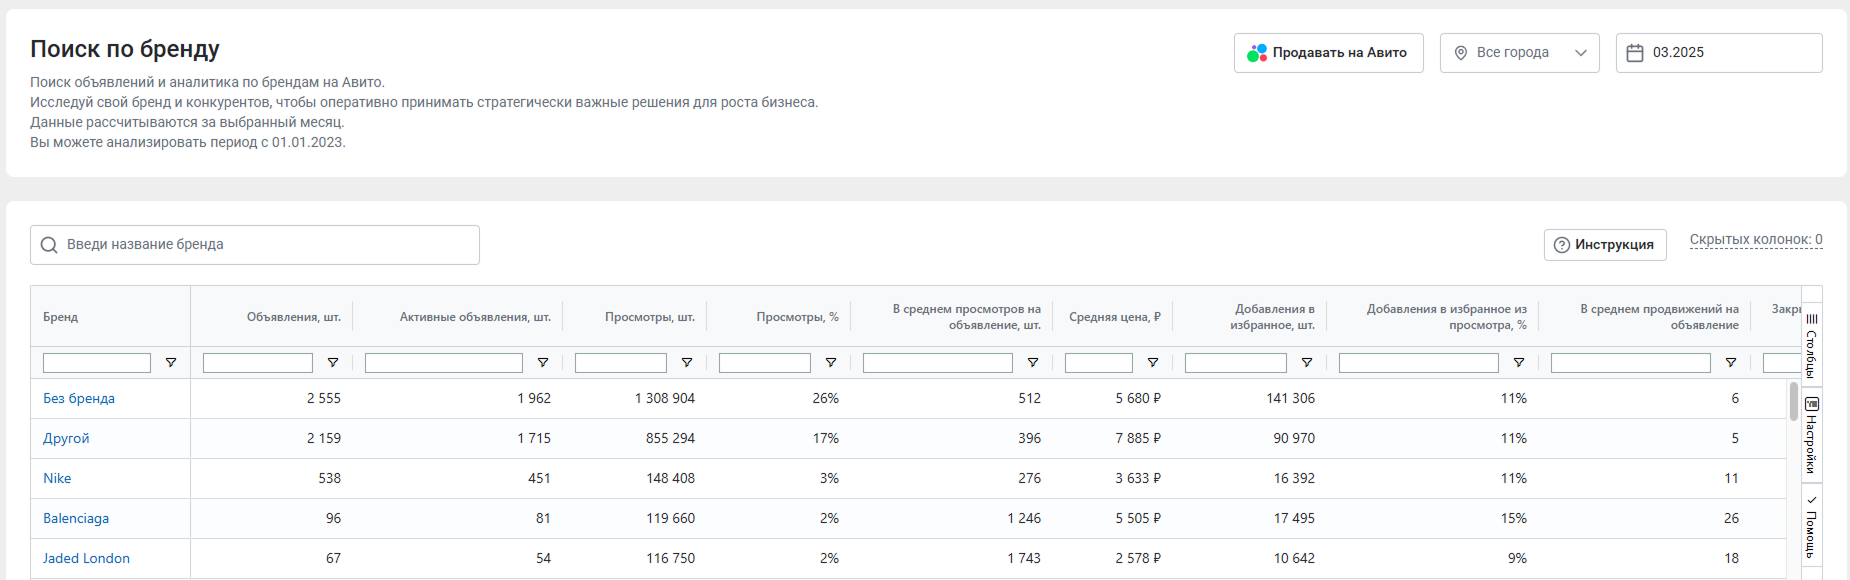Open filter icon for Средняя цена column

point(1153,363)
